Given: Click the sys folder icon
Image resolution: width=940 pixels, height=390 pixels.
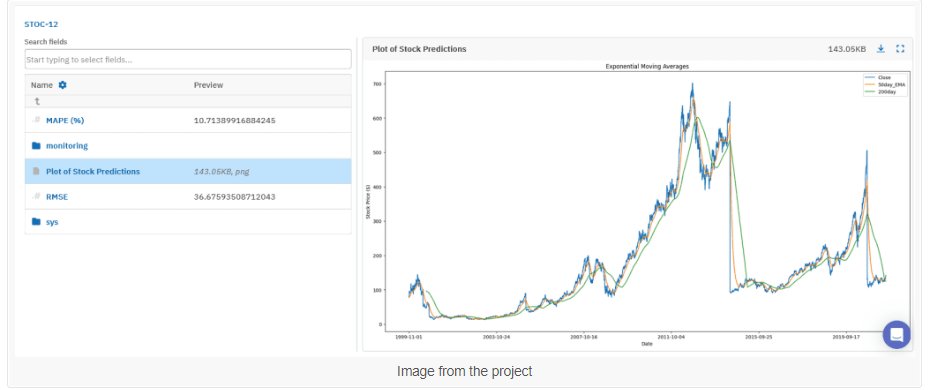Looking at the screenshot, I should point(36,222).
